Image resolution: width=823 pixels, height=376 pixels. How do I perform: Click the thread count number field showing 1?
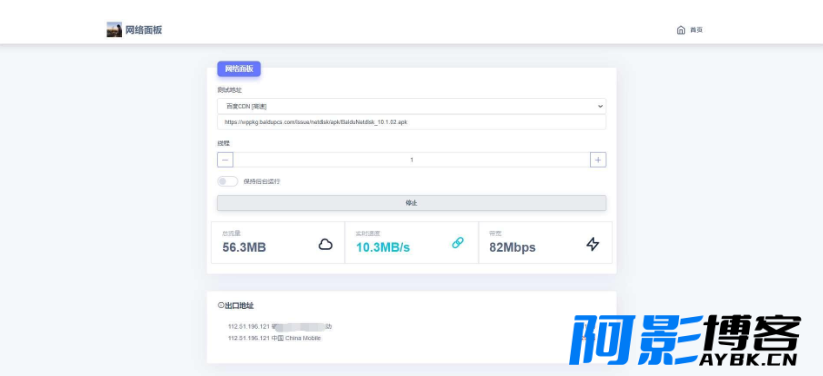click(x=412, y=160)
